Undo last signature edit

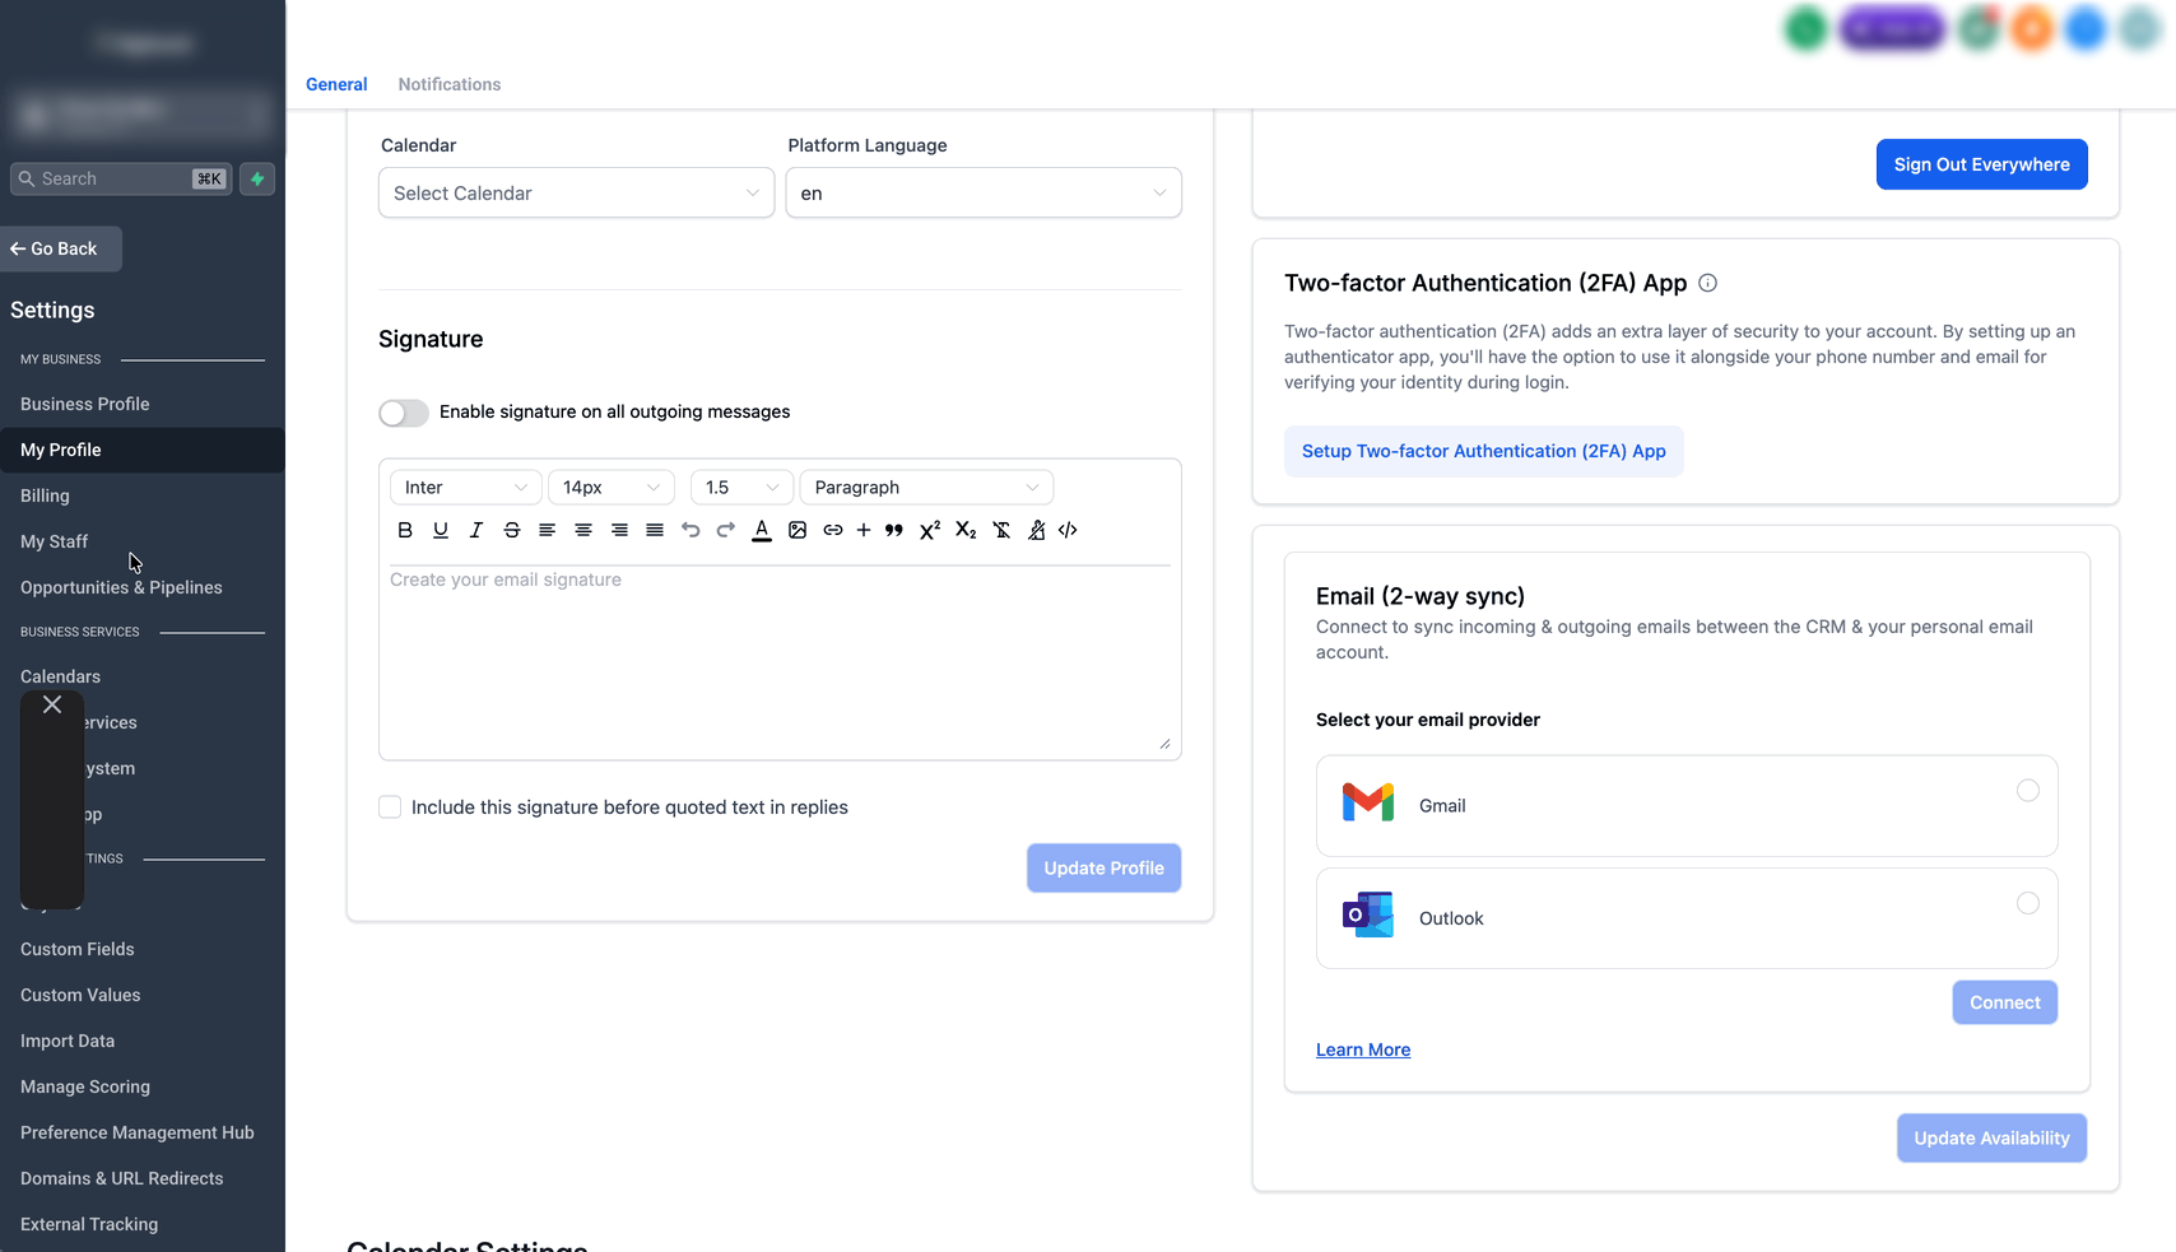[690, 530]
